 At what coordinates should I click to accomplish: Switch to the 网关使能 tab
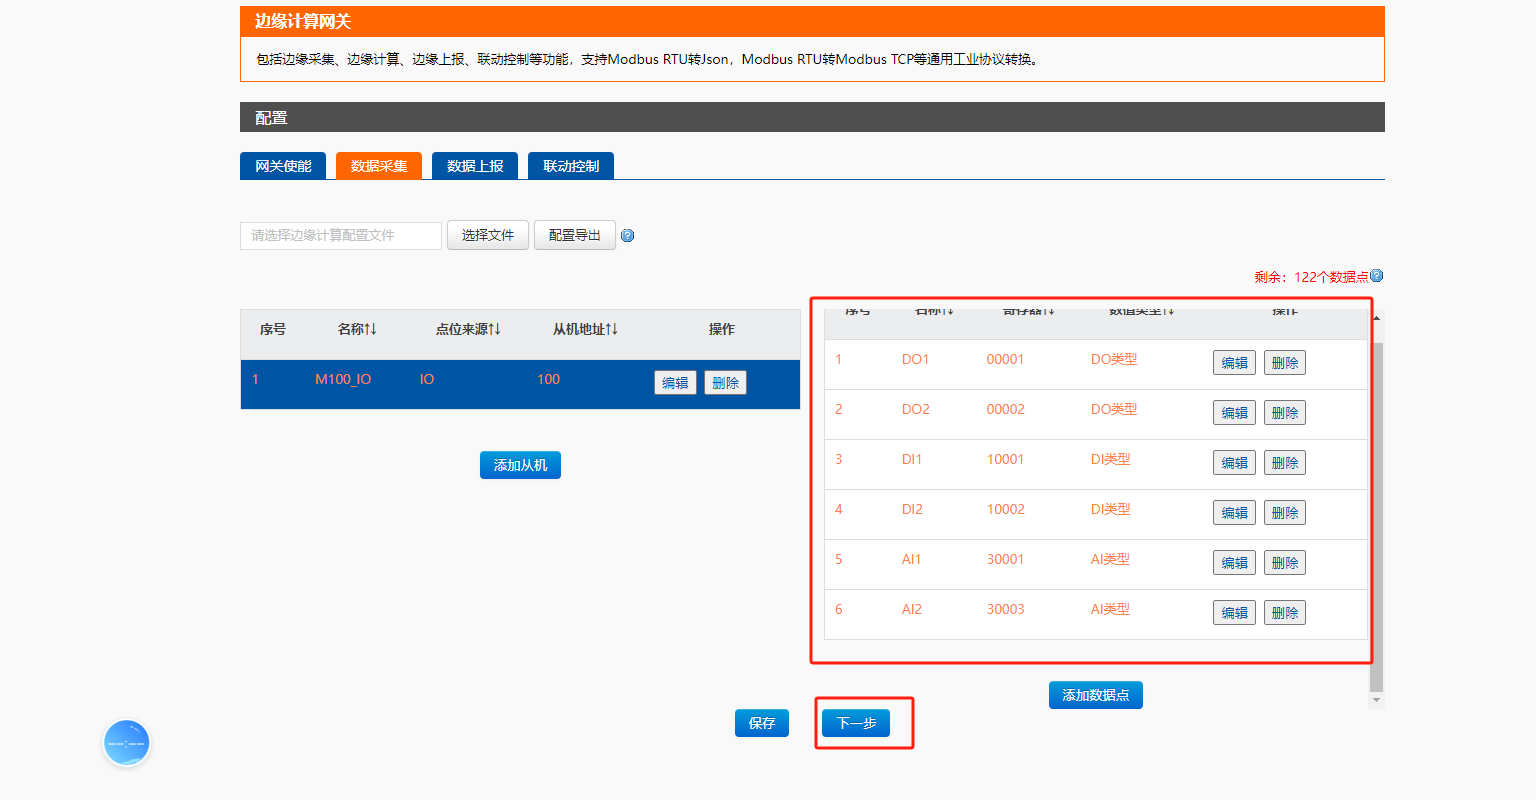click(x=283, y=166)
